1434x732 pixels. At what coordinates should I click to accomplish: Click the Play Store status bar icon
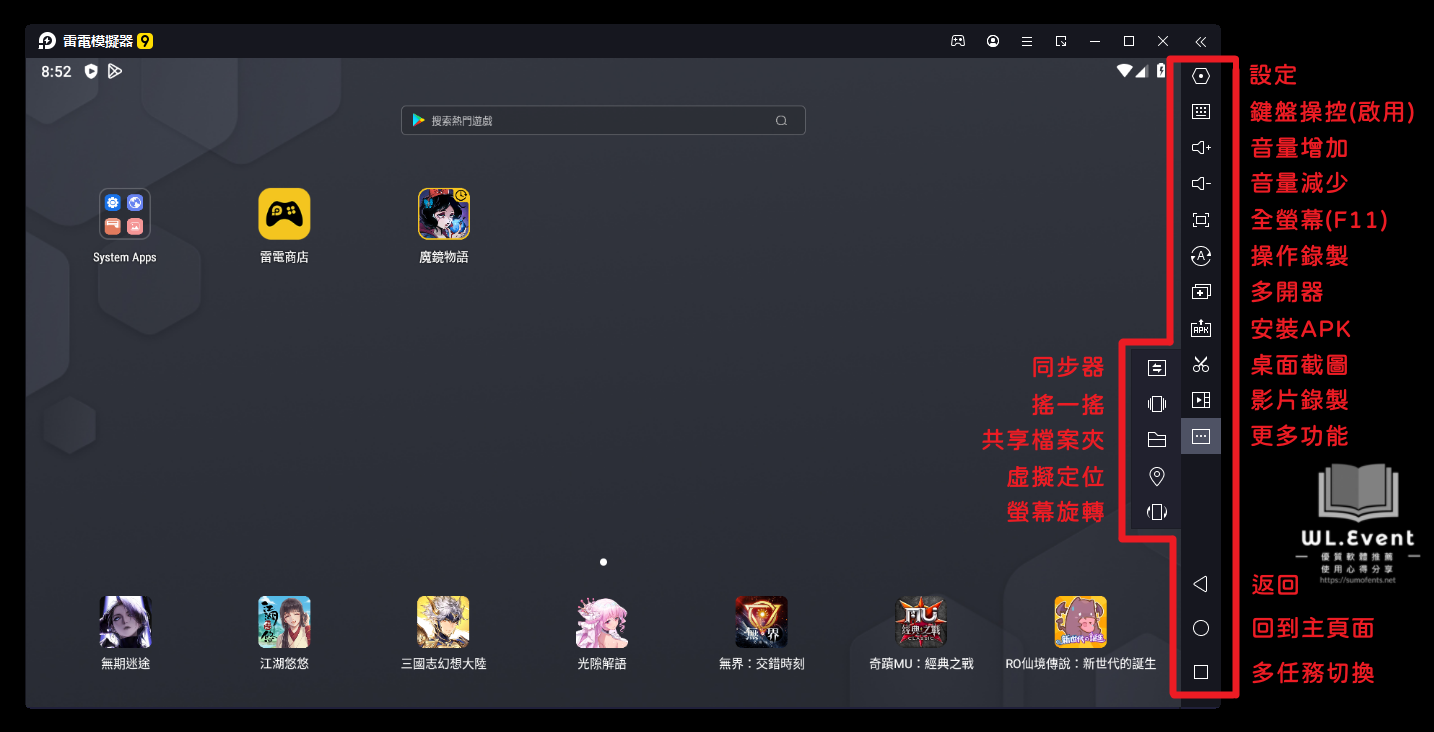tap(115, 71)
